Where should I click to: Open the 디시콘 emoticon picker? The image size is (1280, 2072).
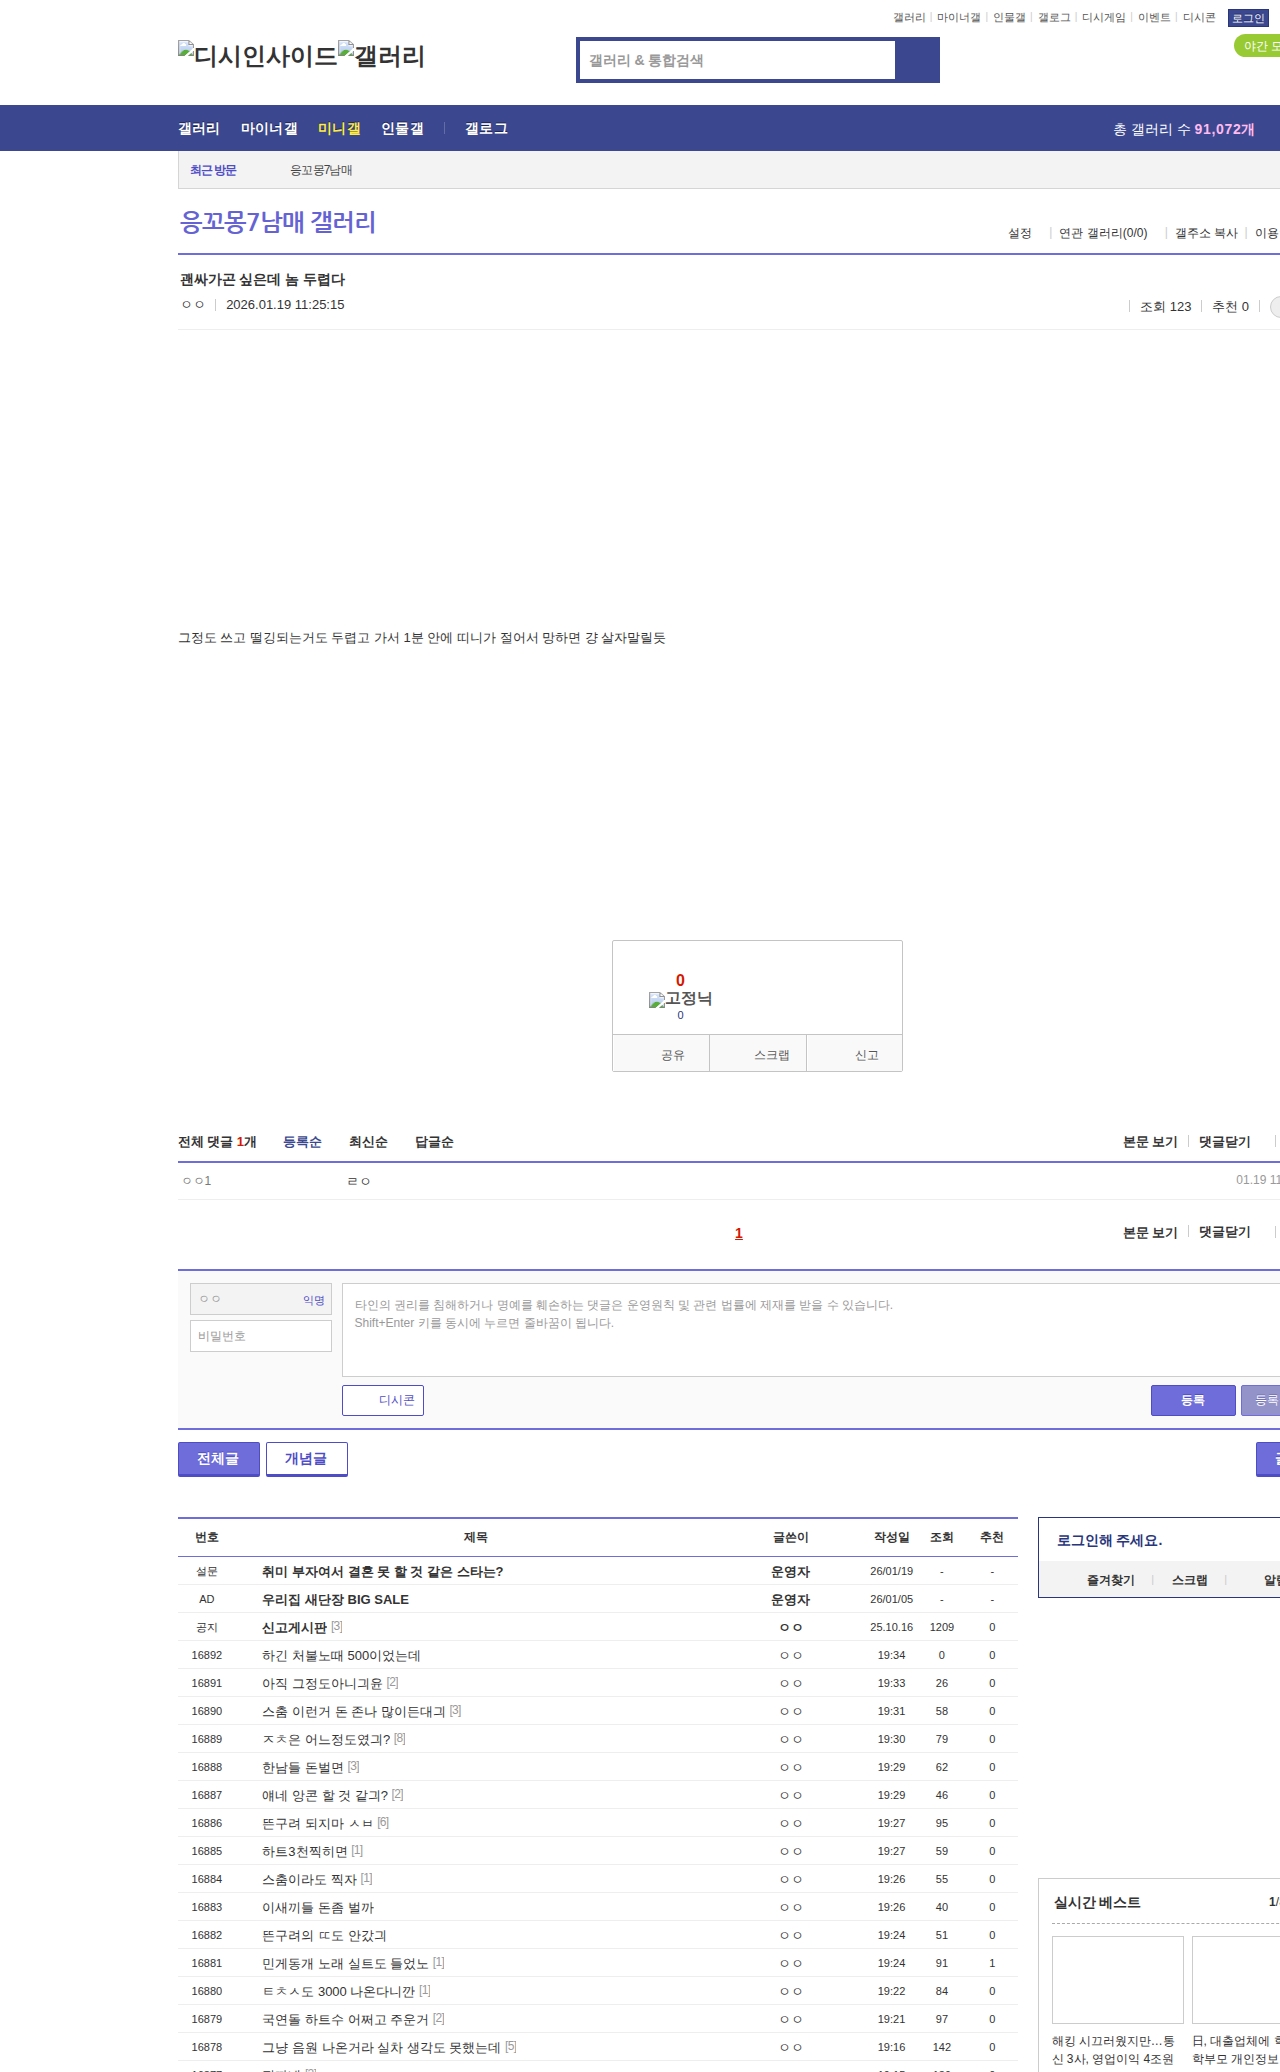click(x=383, y=1400)
